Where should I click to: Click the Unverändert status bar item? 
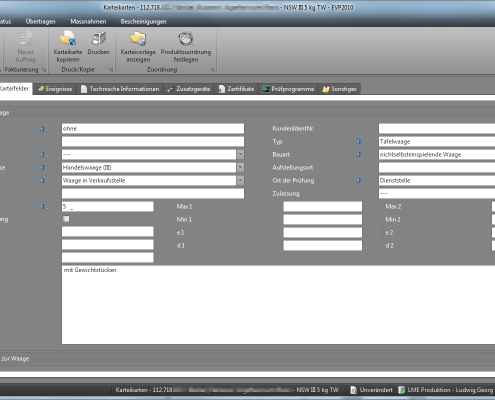coord(371,390)
